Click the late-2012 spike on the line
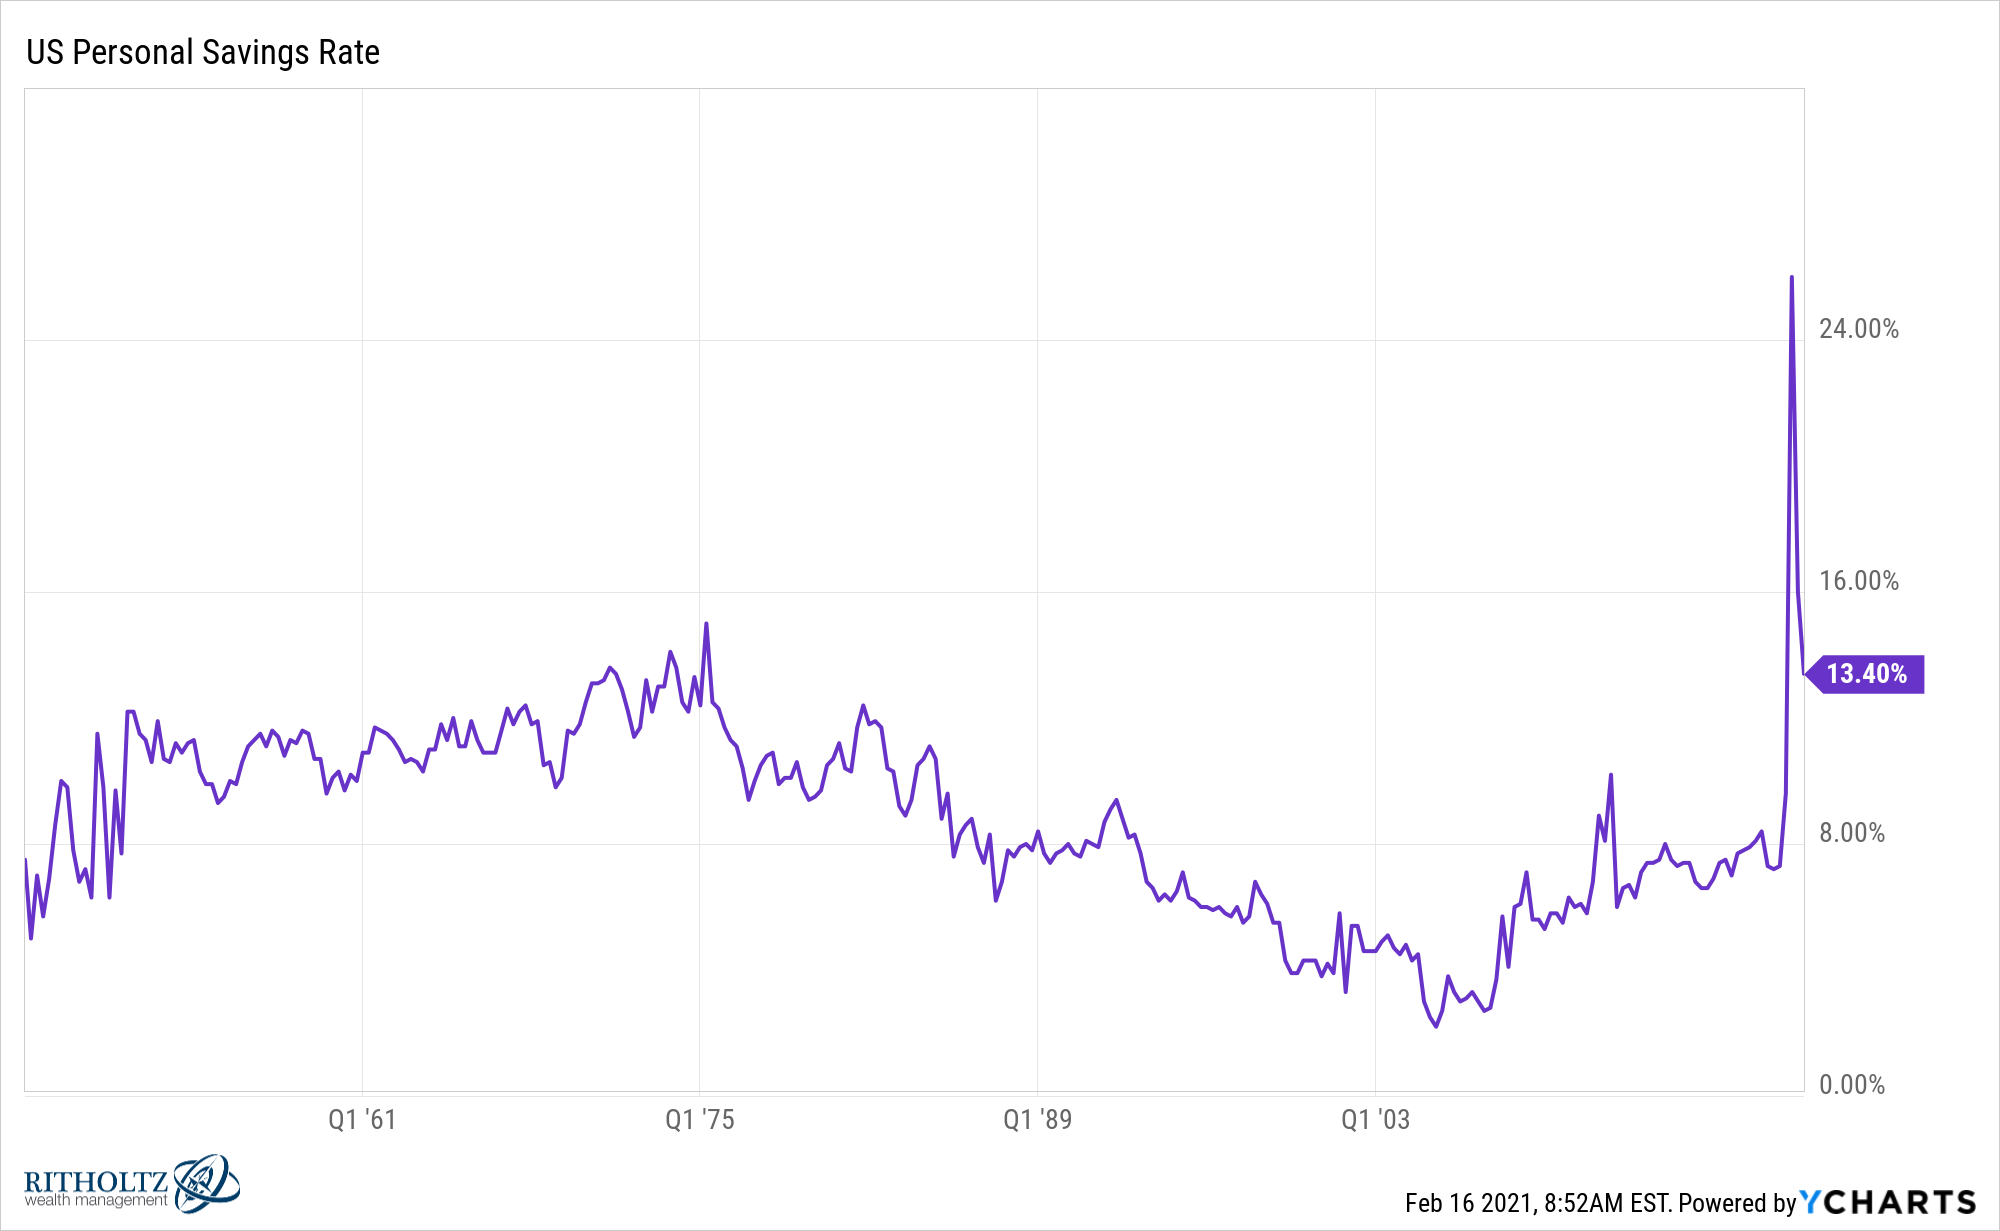Screen dimensions: 2000x1231 (1610, 775)
